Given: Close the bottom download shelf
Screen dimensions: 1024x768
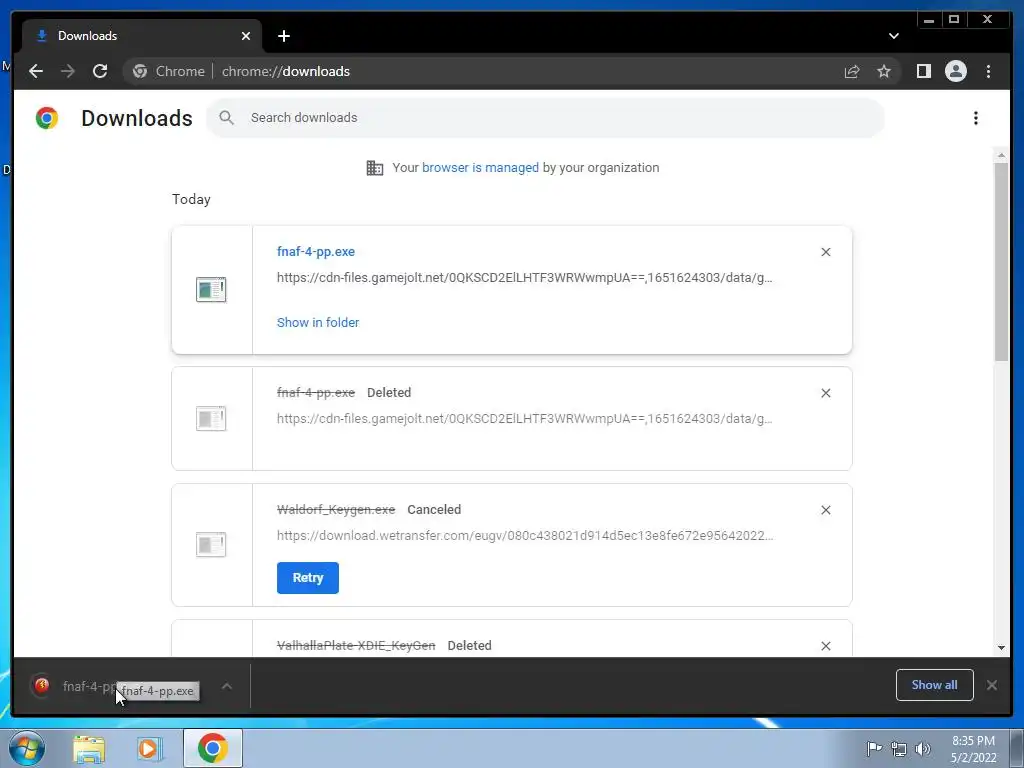Looking at the screenshot, I should pyautogui.click(x=991, y=685).
